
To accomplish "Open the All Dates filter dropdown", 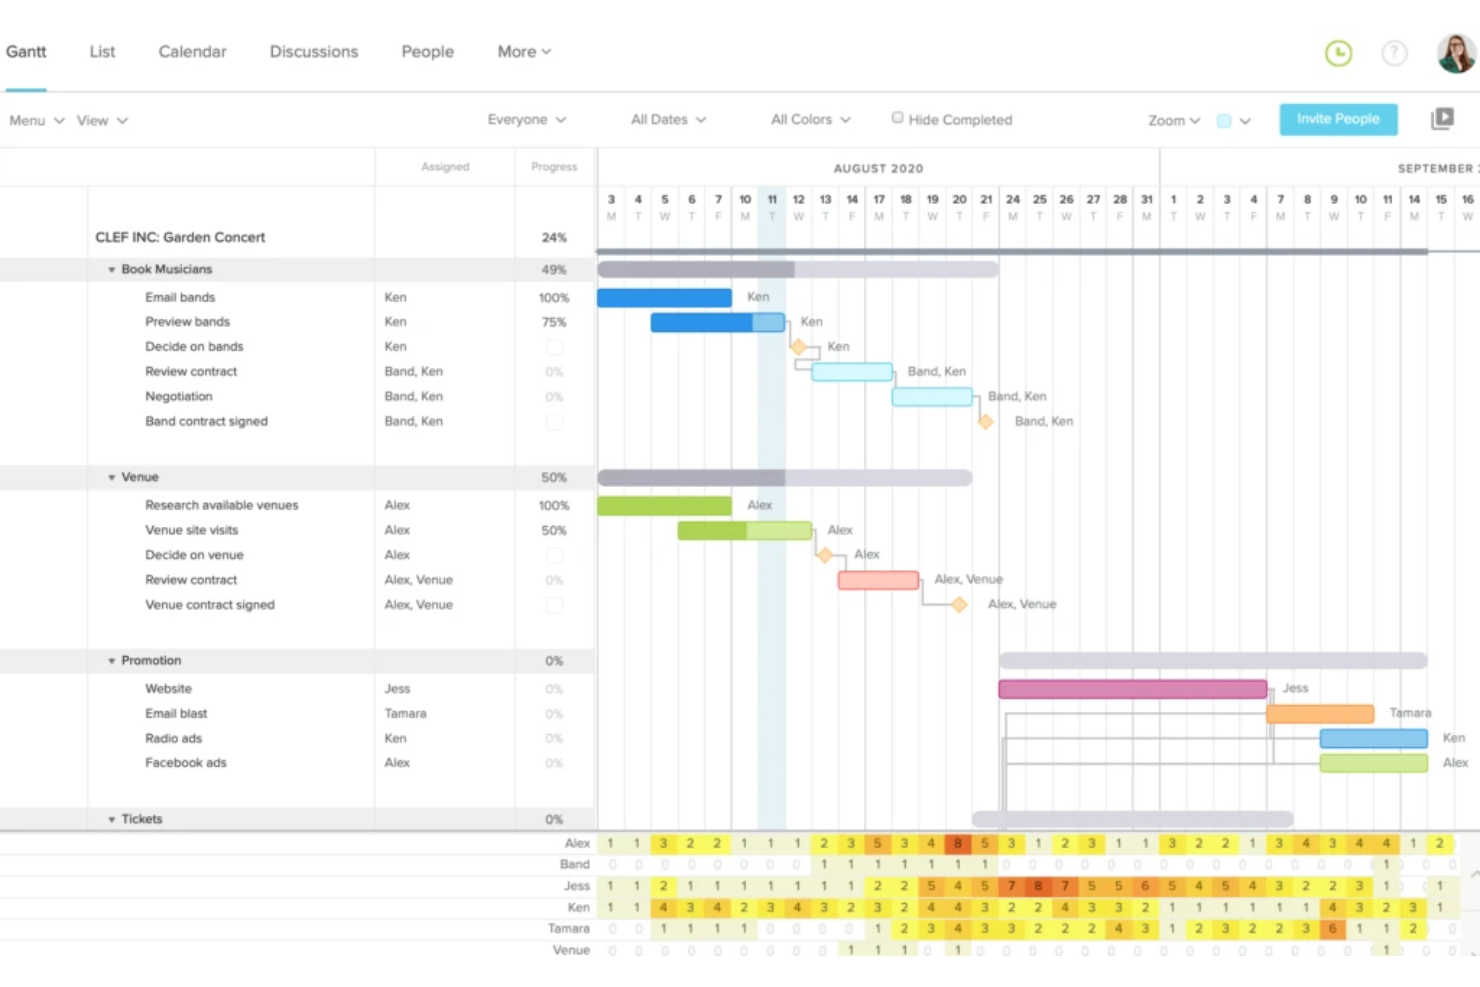I will (668, 119).
